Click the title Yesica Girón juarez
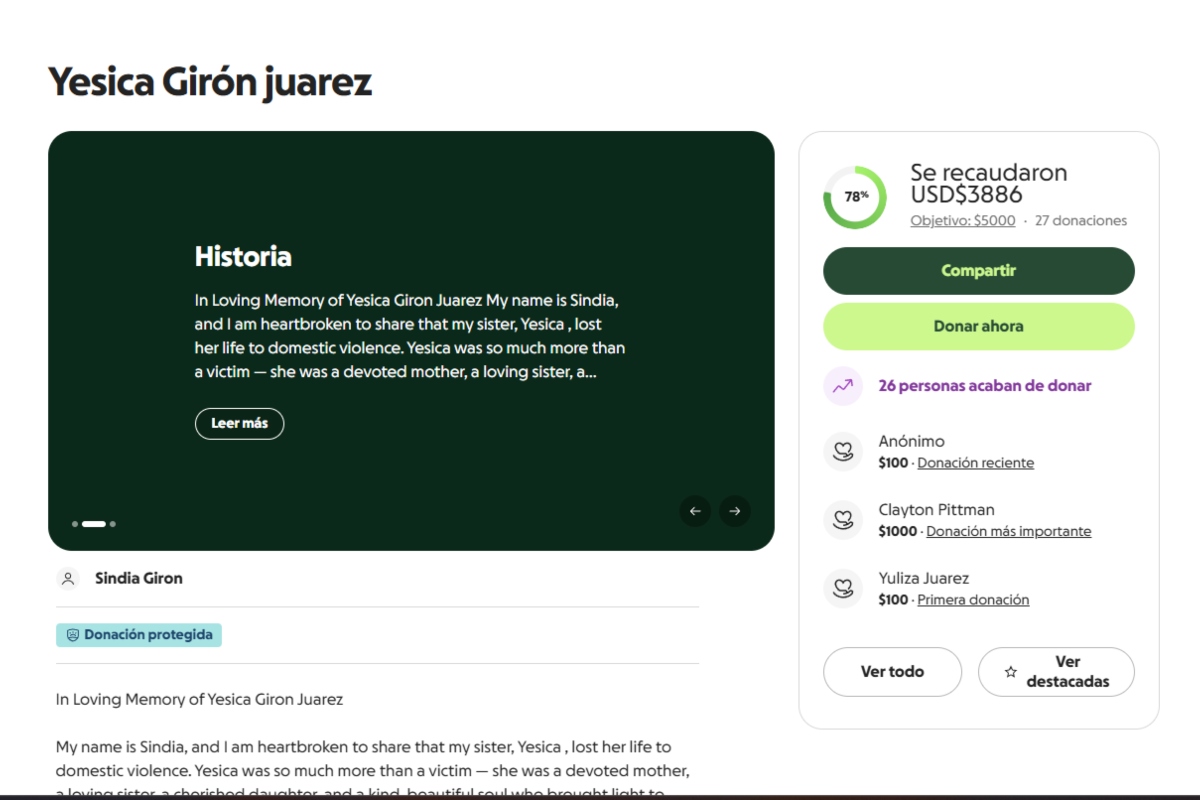Viewport: 1200px width, 800px height. coord(210,83)
